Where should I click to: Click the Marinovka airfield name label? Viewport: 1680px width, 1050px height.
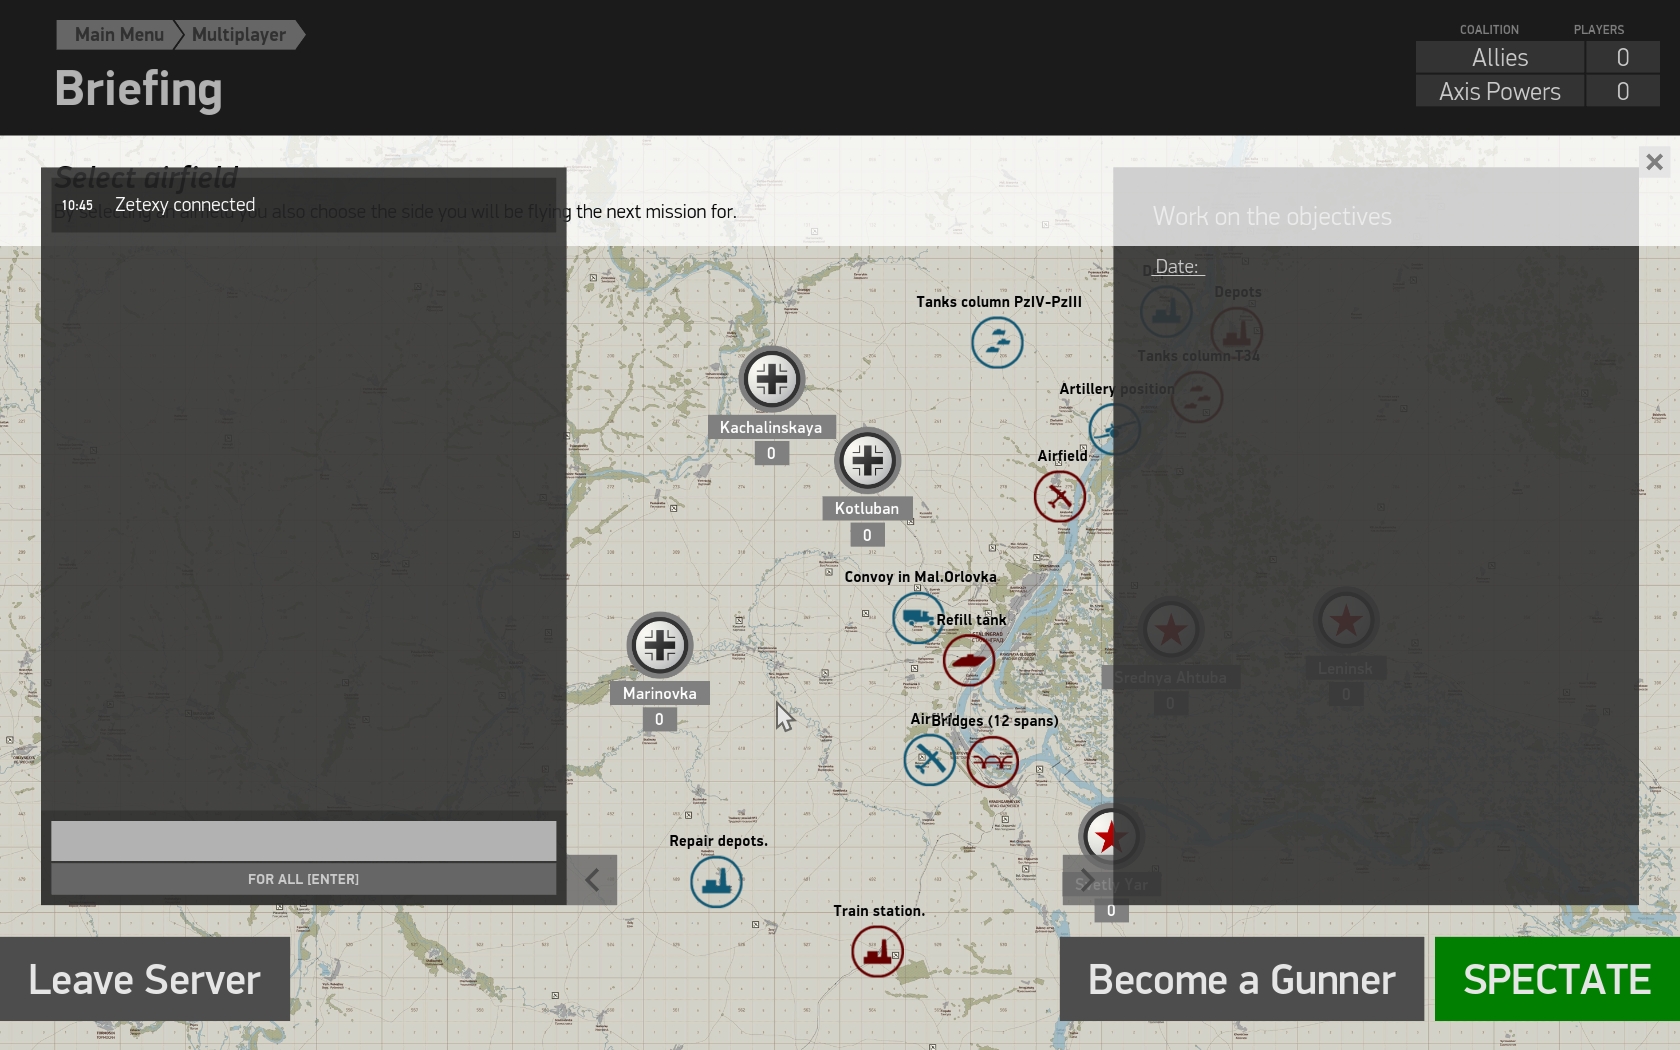coord(660,694)
